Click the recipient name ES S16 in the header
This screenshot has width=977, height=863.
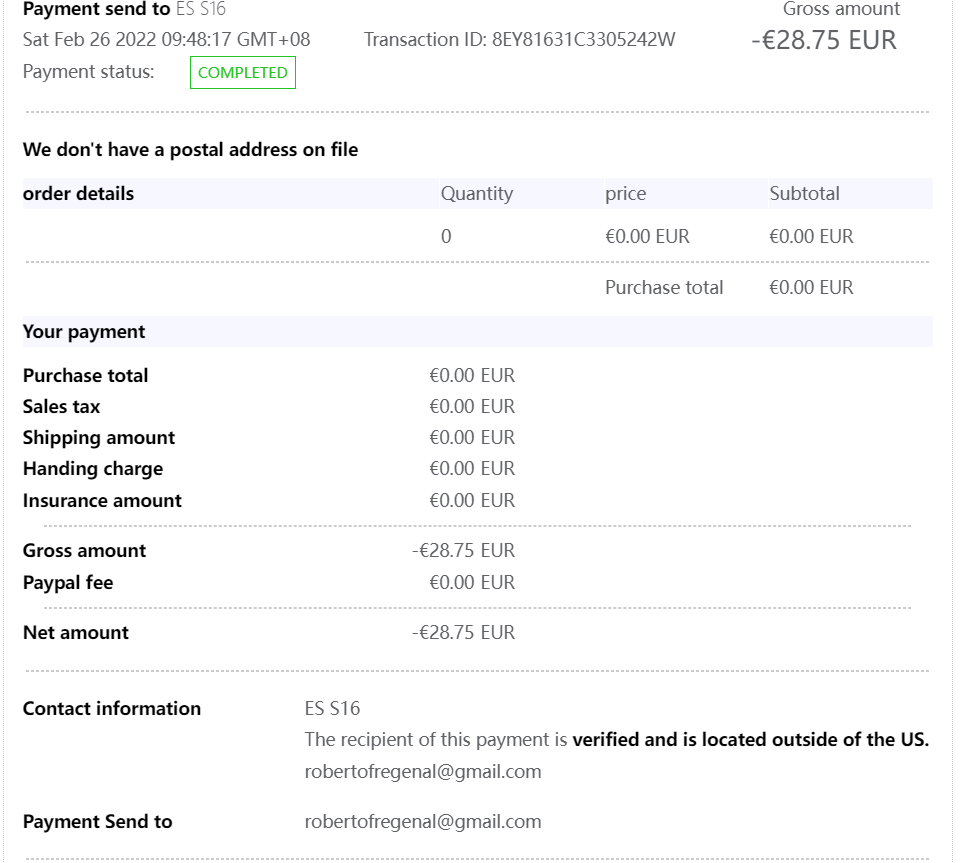pyautogui.click(x=200, y=10)
